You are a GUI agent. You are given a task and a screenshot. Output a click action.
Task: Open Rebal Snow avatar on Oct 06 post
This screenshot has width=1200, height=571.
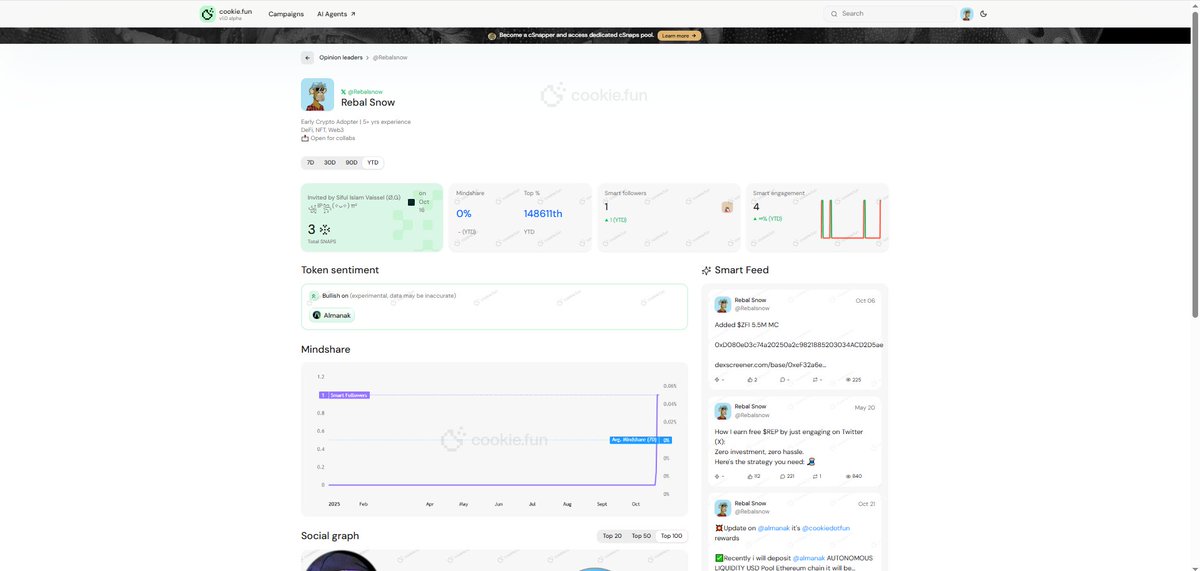[722, 304]
